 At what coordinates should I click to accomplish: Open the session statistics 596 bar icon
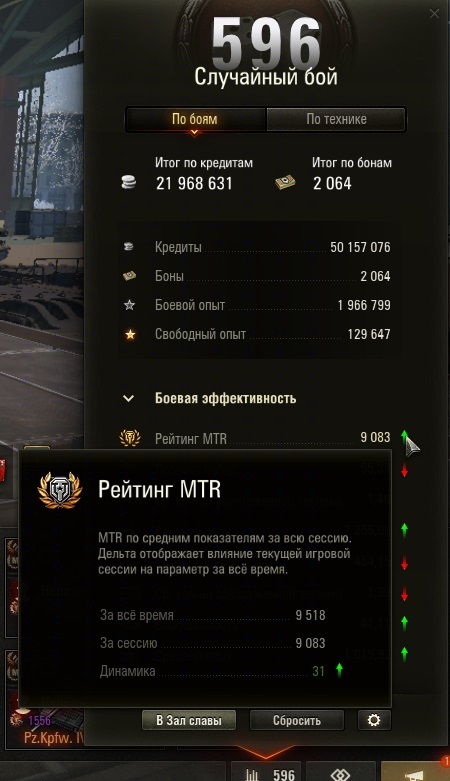(x=266, y=773)
